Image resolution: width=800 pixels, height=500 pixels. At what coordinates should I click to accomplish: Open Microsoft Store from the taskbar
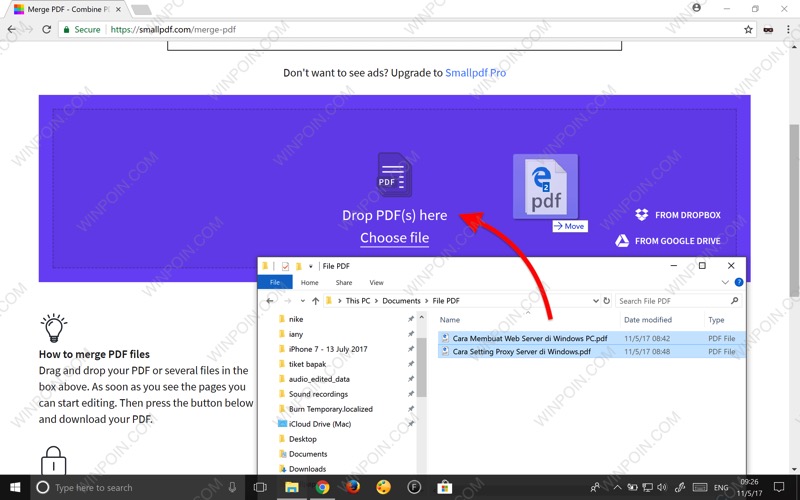pyautogui.click(x=444, y=487)
